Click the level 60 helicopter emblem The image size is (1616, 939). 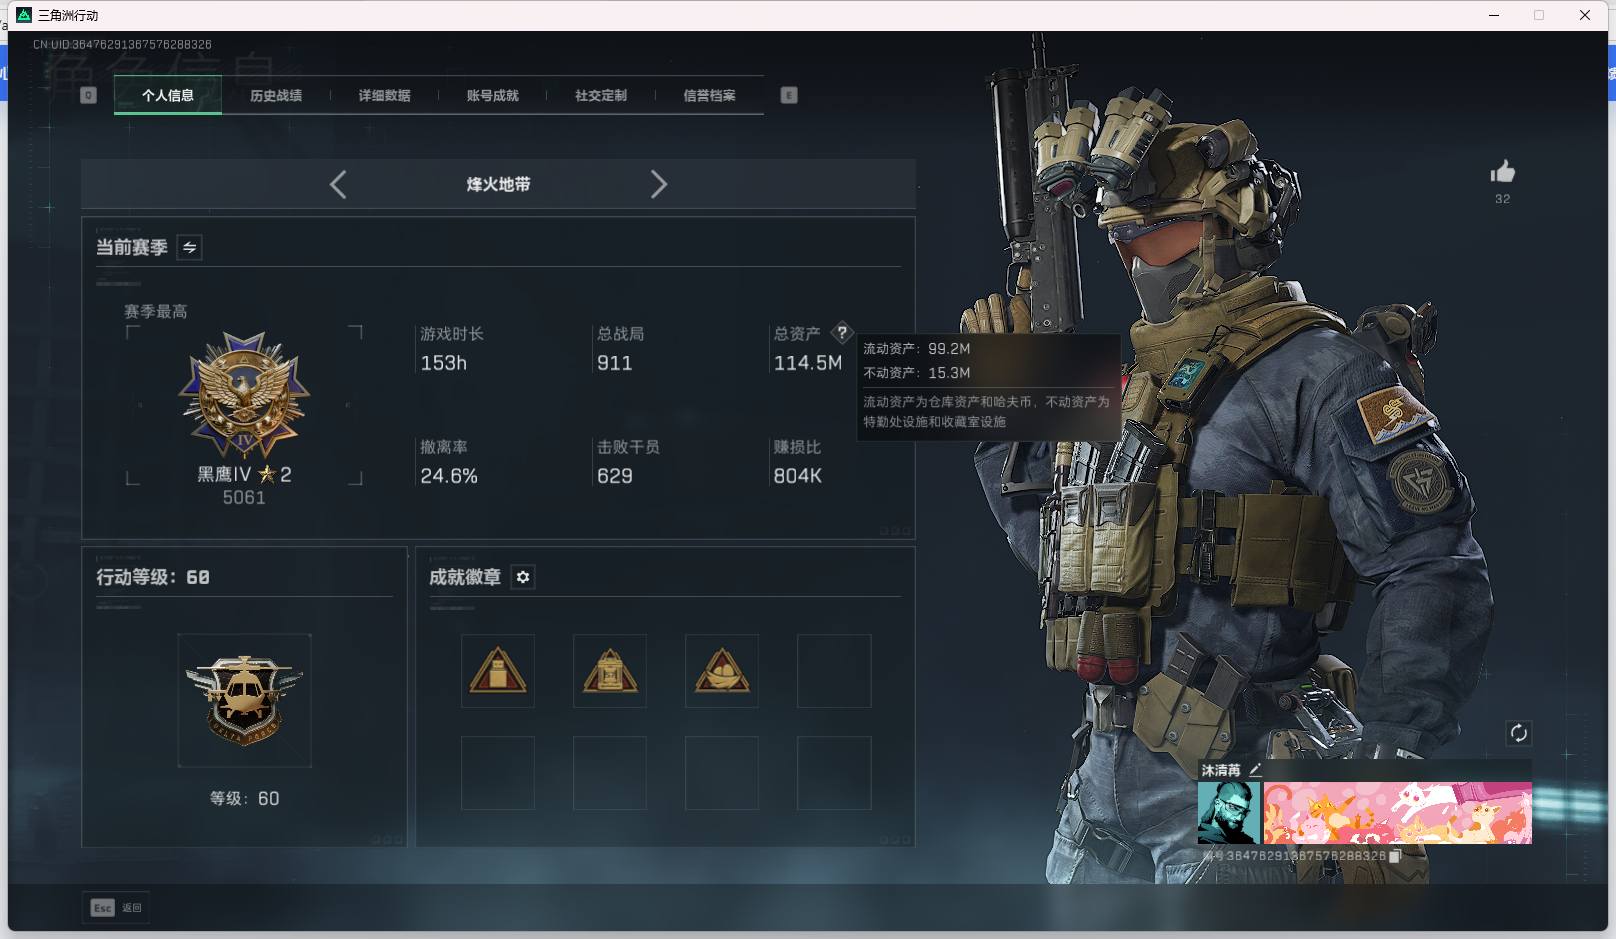click(x=244, y=700)
